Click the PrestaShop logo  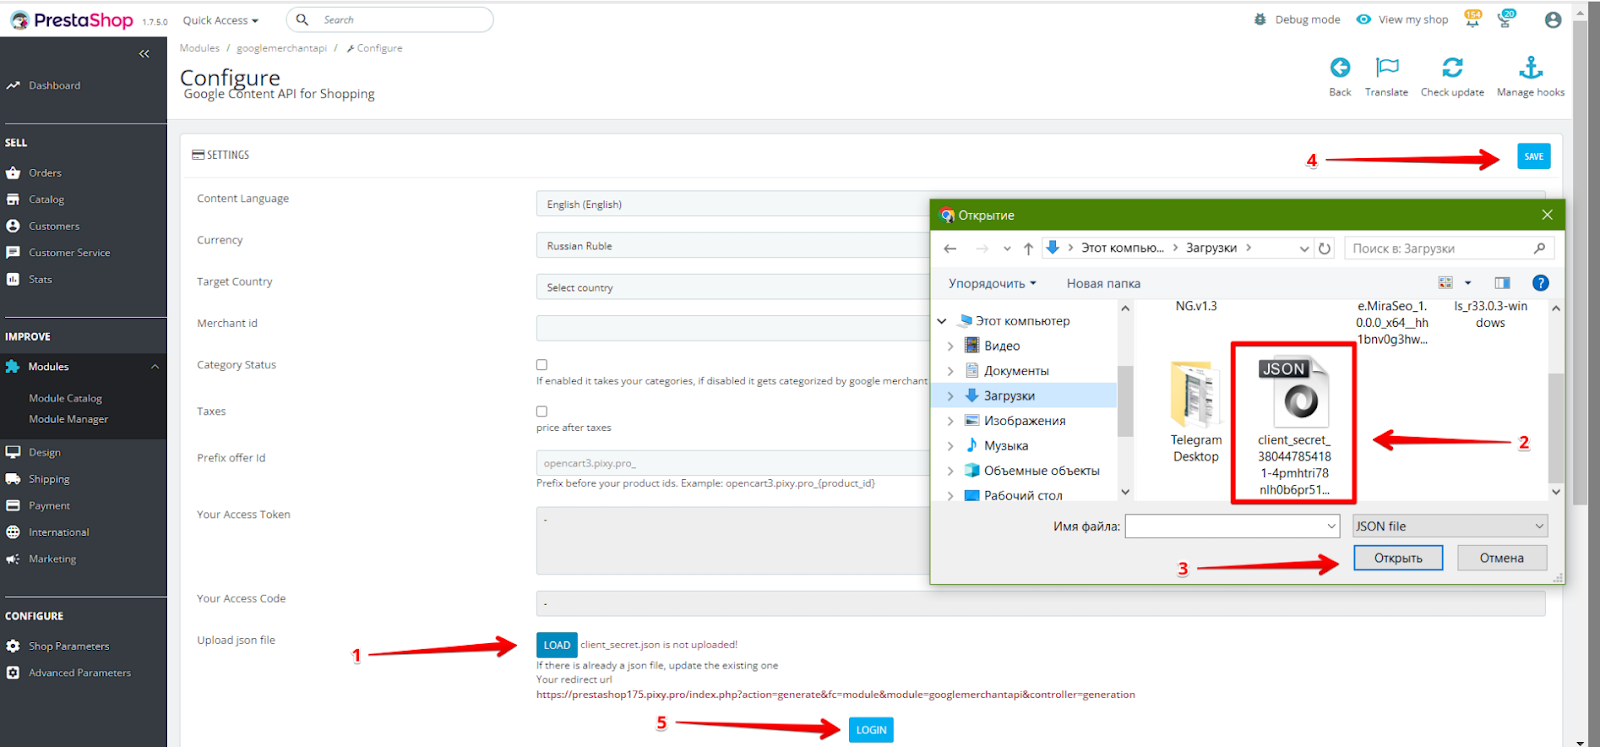click(72, 20)
